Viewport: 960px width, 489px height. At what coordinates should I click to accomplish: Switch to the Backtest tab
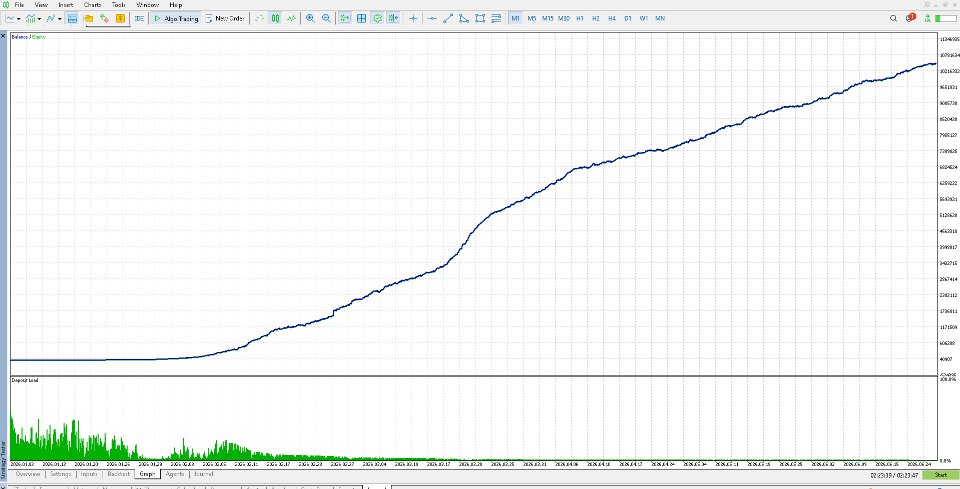pos(119,474)
